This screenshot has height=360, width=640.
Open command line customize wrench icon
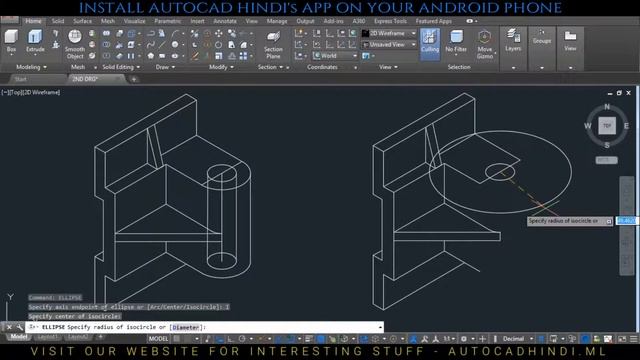point(19,327)
